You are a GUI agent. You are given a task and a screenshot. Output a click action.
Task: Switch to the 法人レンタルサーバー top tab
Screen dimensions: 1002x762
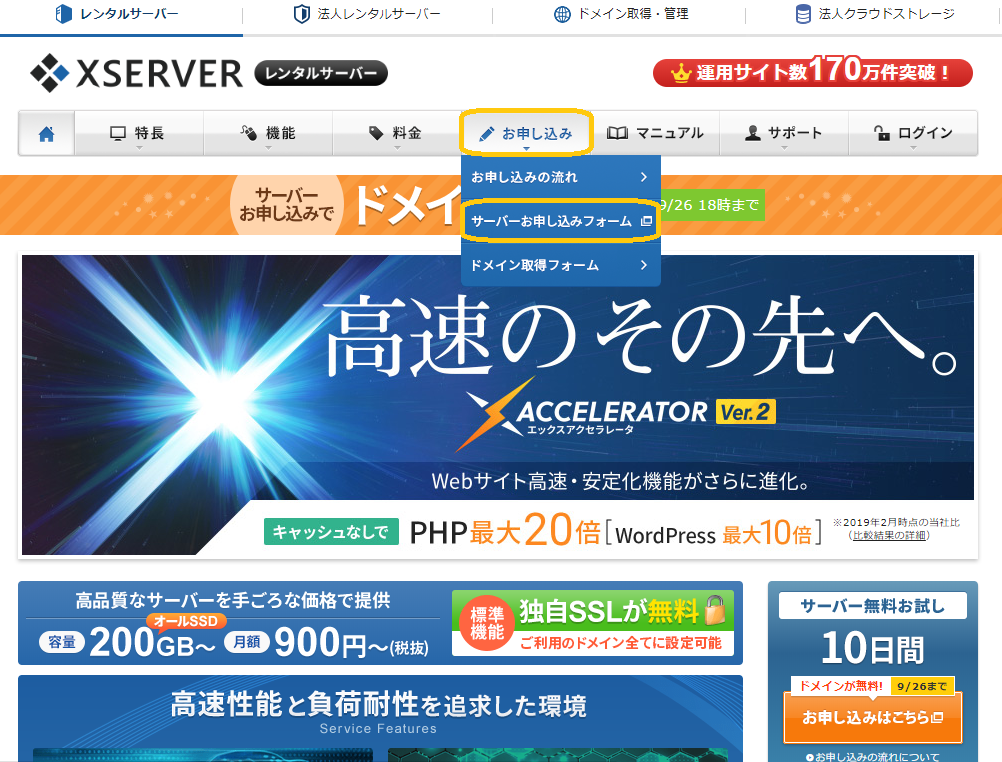click(x=367, y=15)
